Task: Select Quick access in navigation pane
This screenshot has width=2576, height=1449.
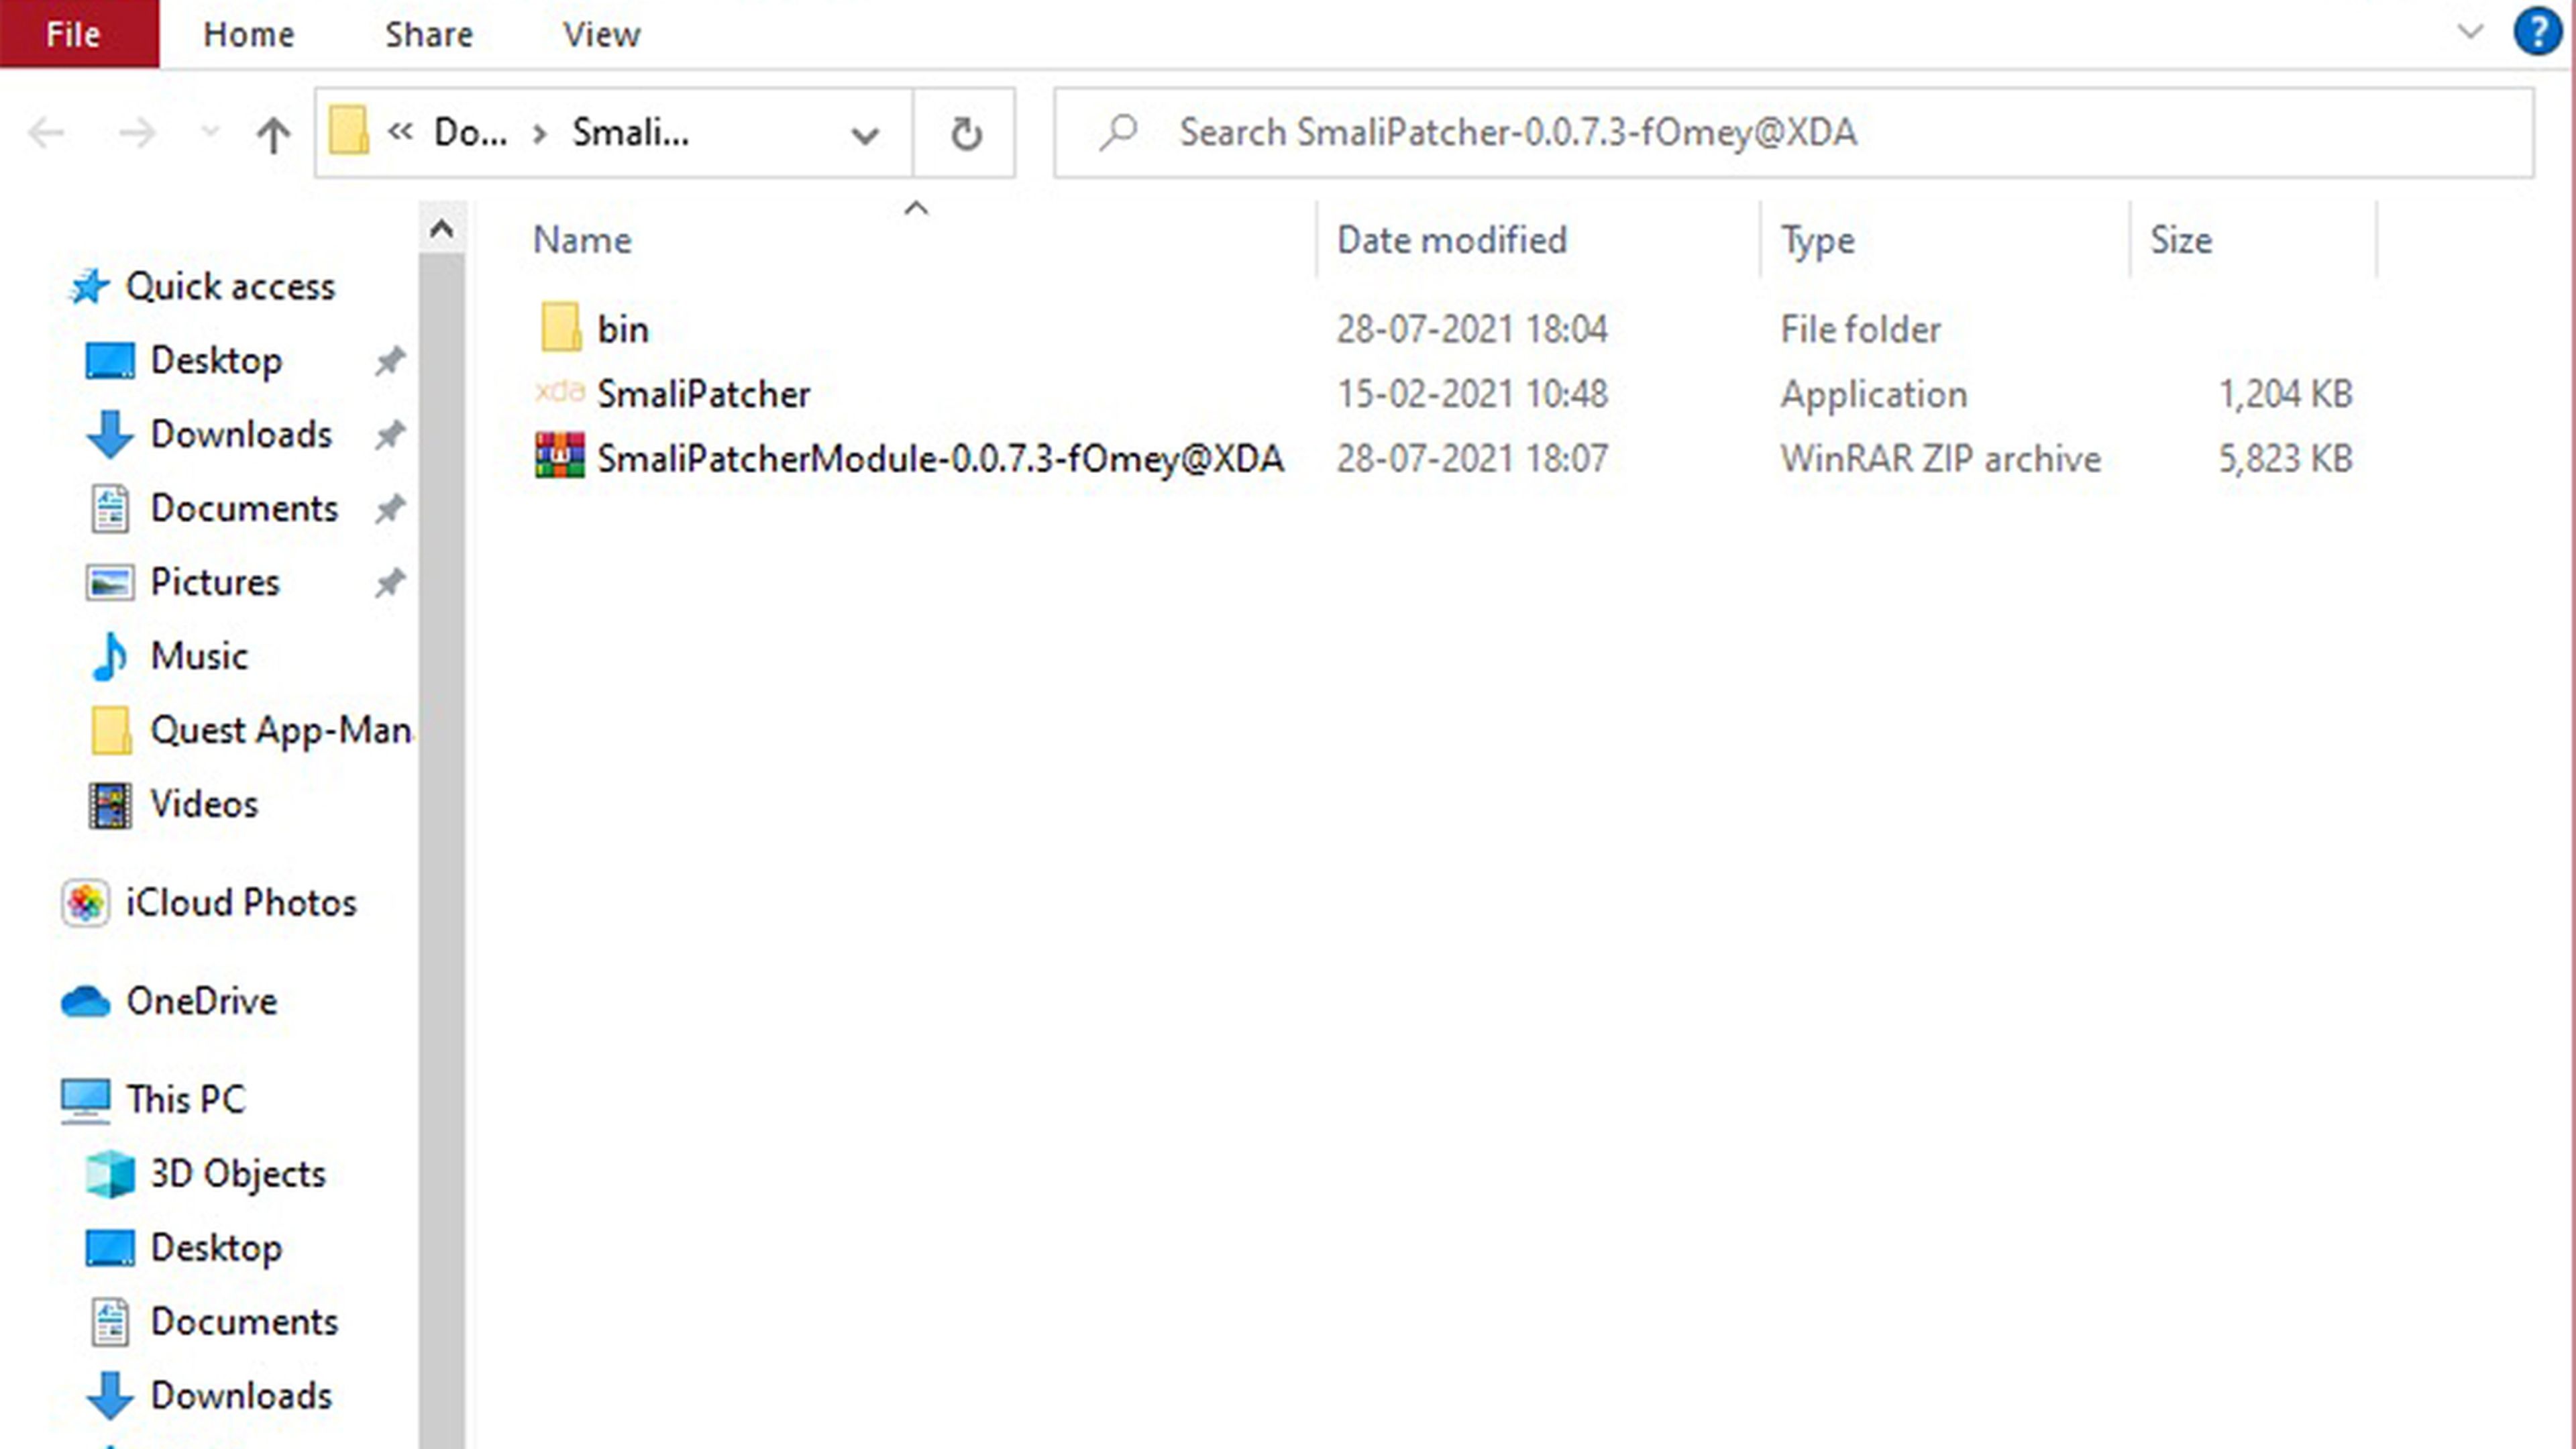Action: tap(230, 287)
